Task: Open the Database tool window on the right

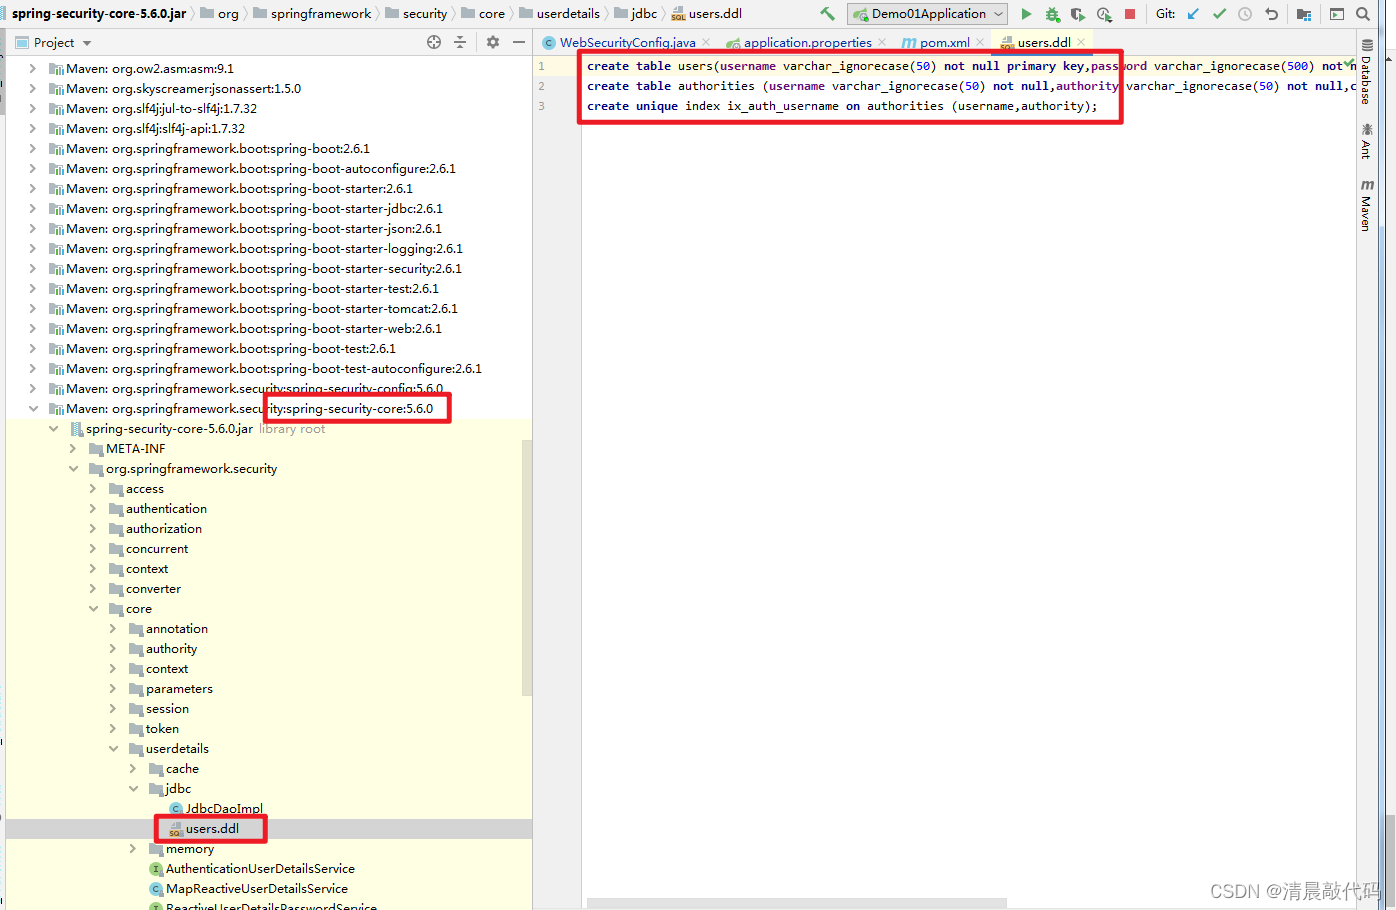Action: 1368,70
